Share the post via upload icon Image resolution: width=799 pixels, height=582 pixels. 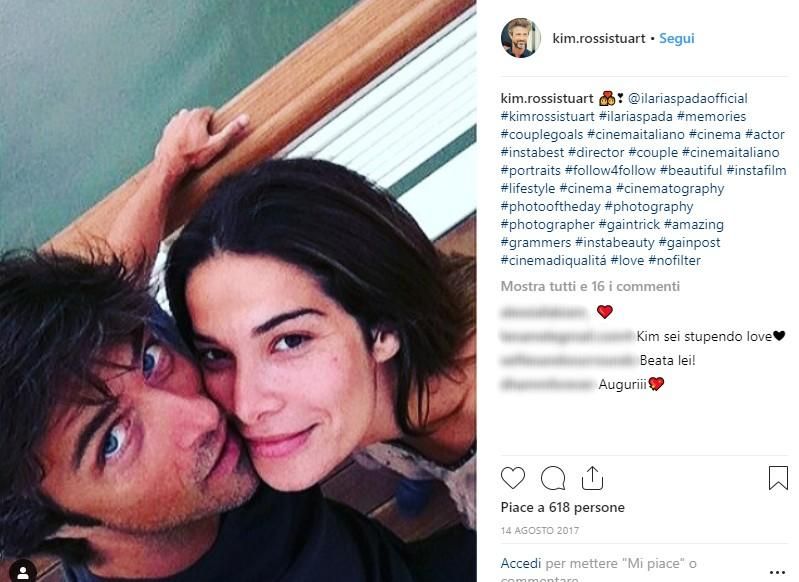pos(592,478)
